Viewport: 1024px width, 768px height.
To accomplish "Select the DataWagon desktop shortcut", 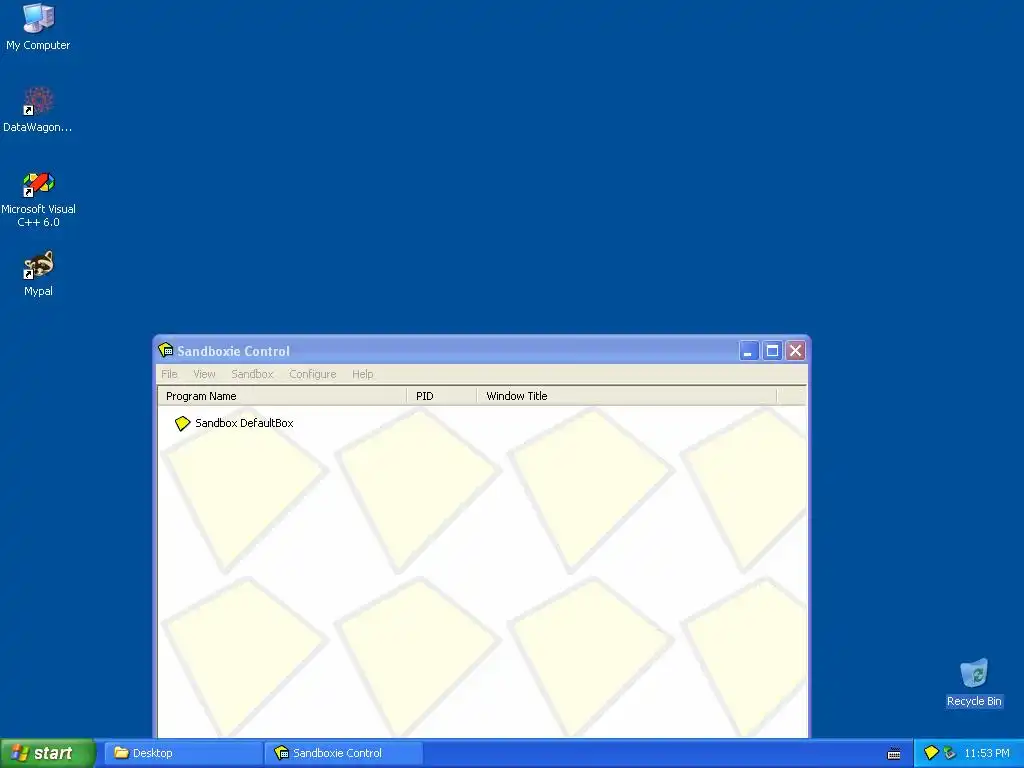I will point(38,109).
